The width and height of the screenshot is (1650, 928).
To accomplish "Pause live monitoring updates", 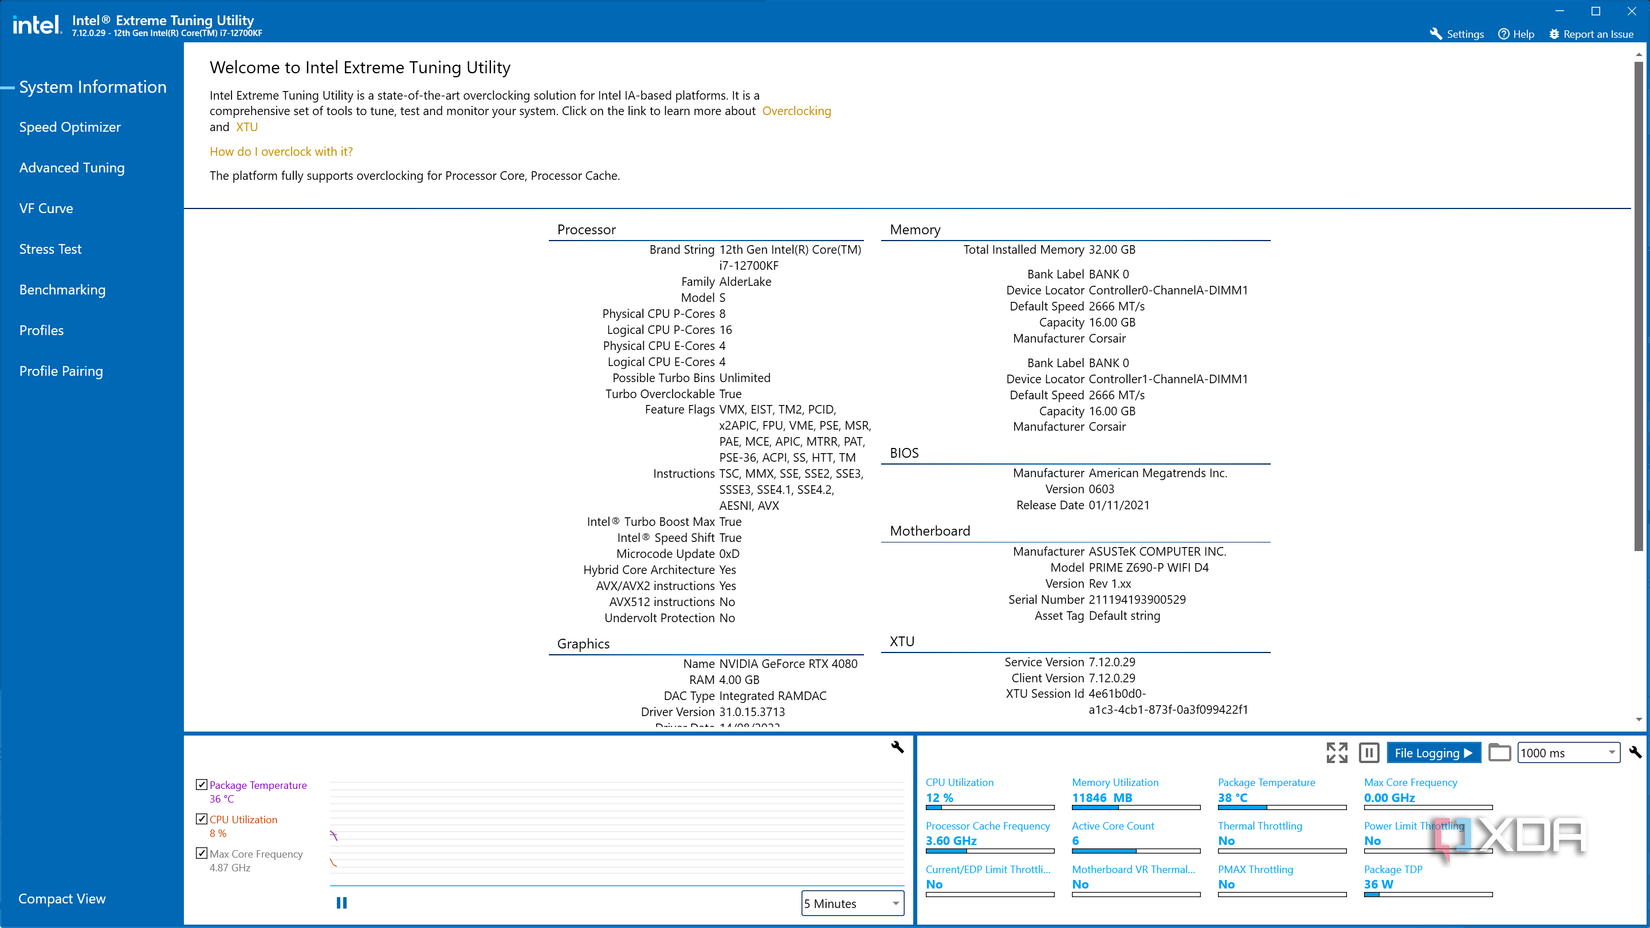I will point(1368,752).
